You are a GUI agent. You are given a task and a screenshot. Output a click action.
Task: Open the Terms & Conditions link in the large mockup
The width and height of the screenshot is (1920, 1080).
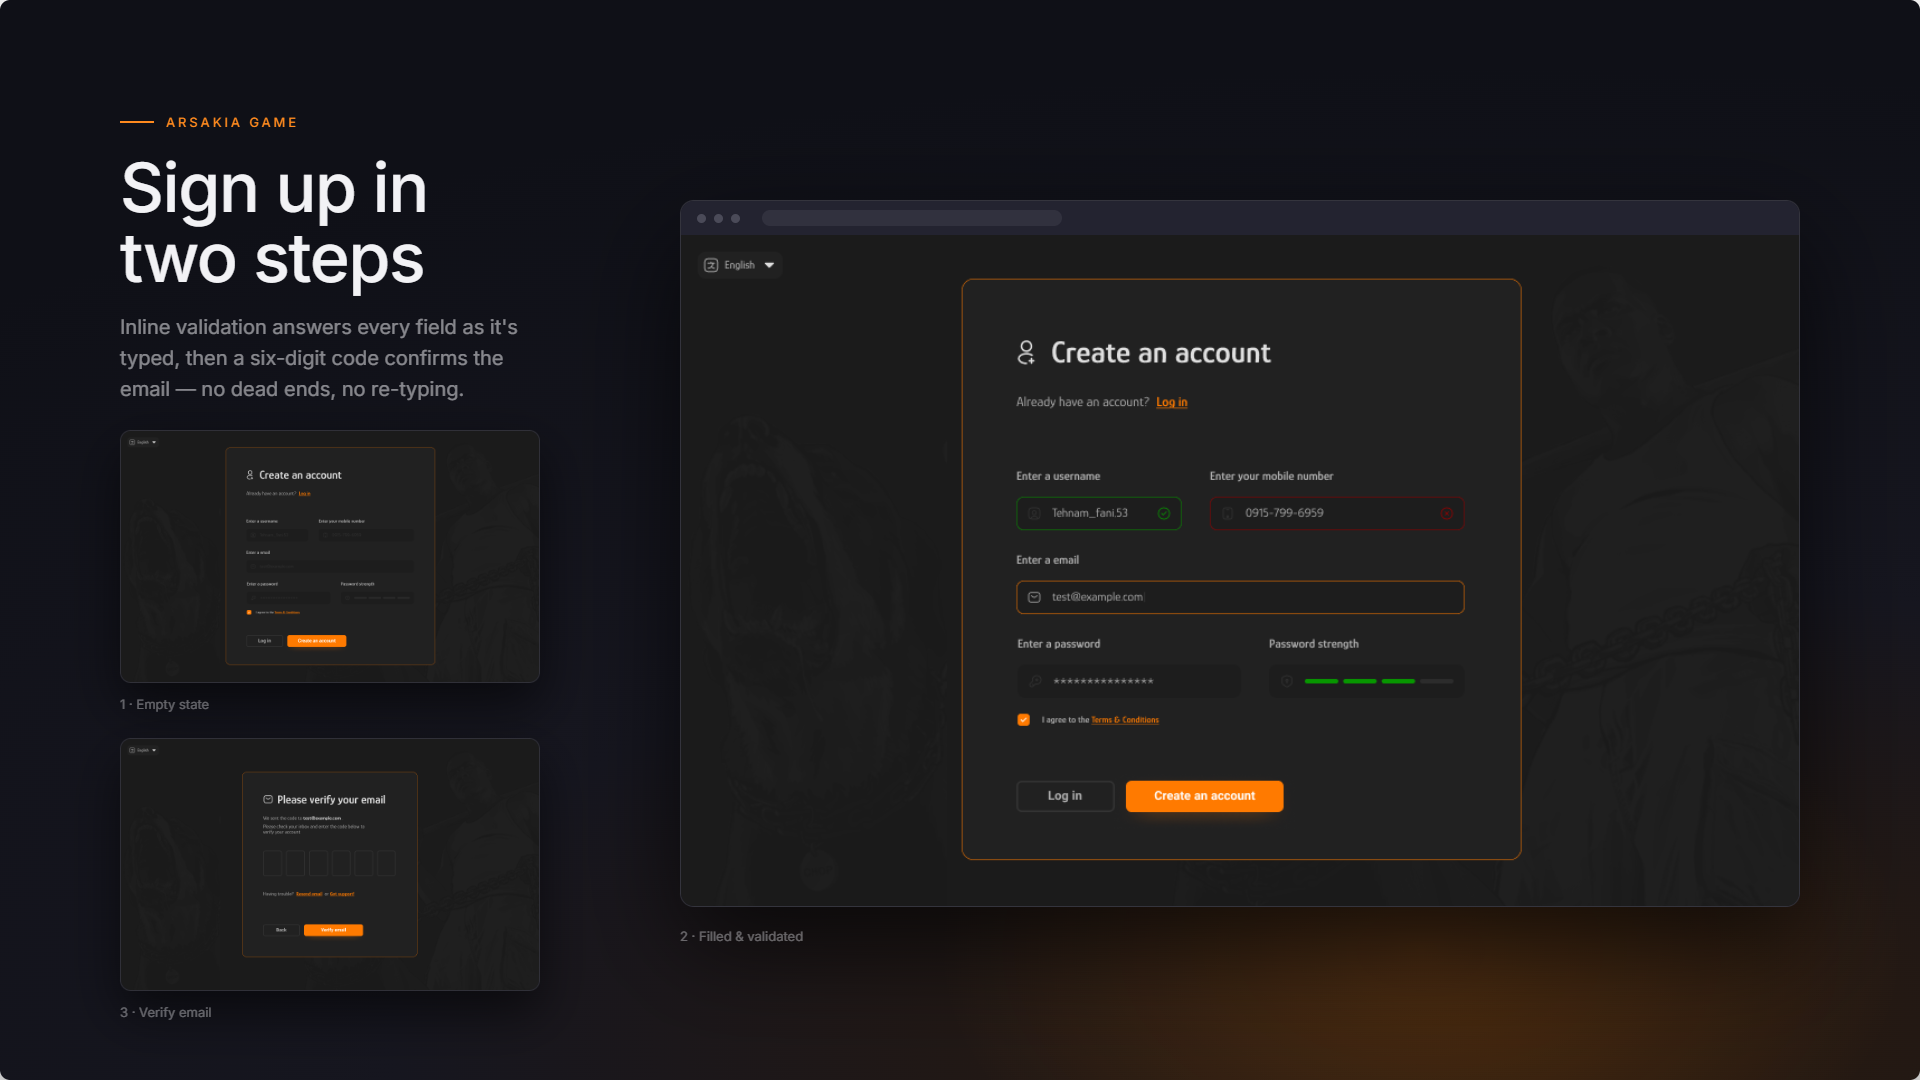1125,720
